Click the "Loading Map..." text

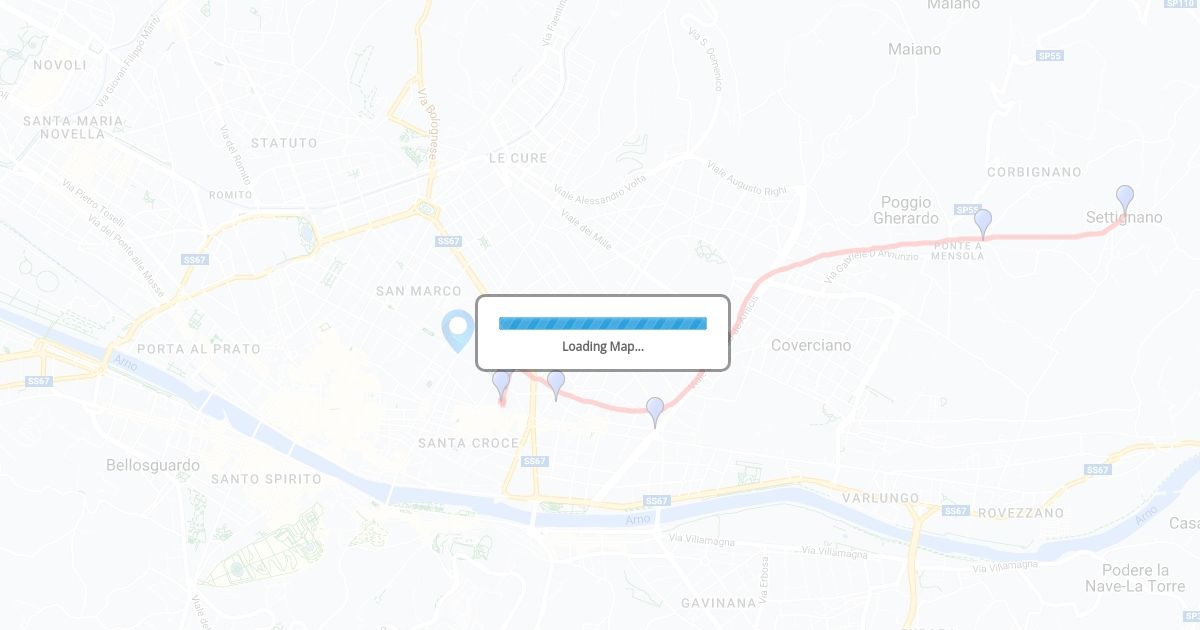pyautogui.click(x=603, y=347)
